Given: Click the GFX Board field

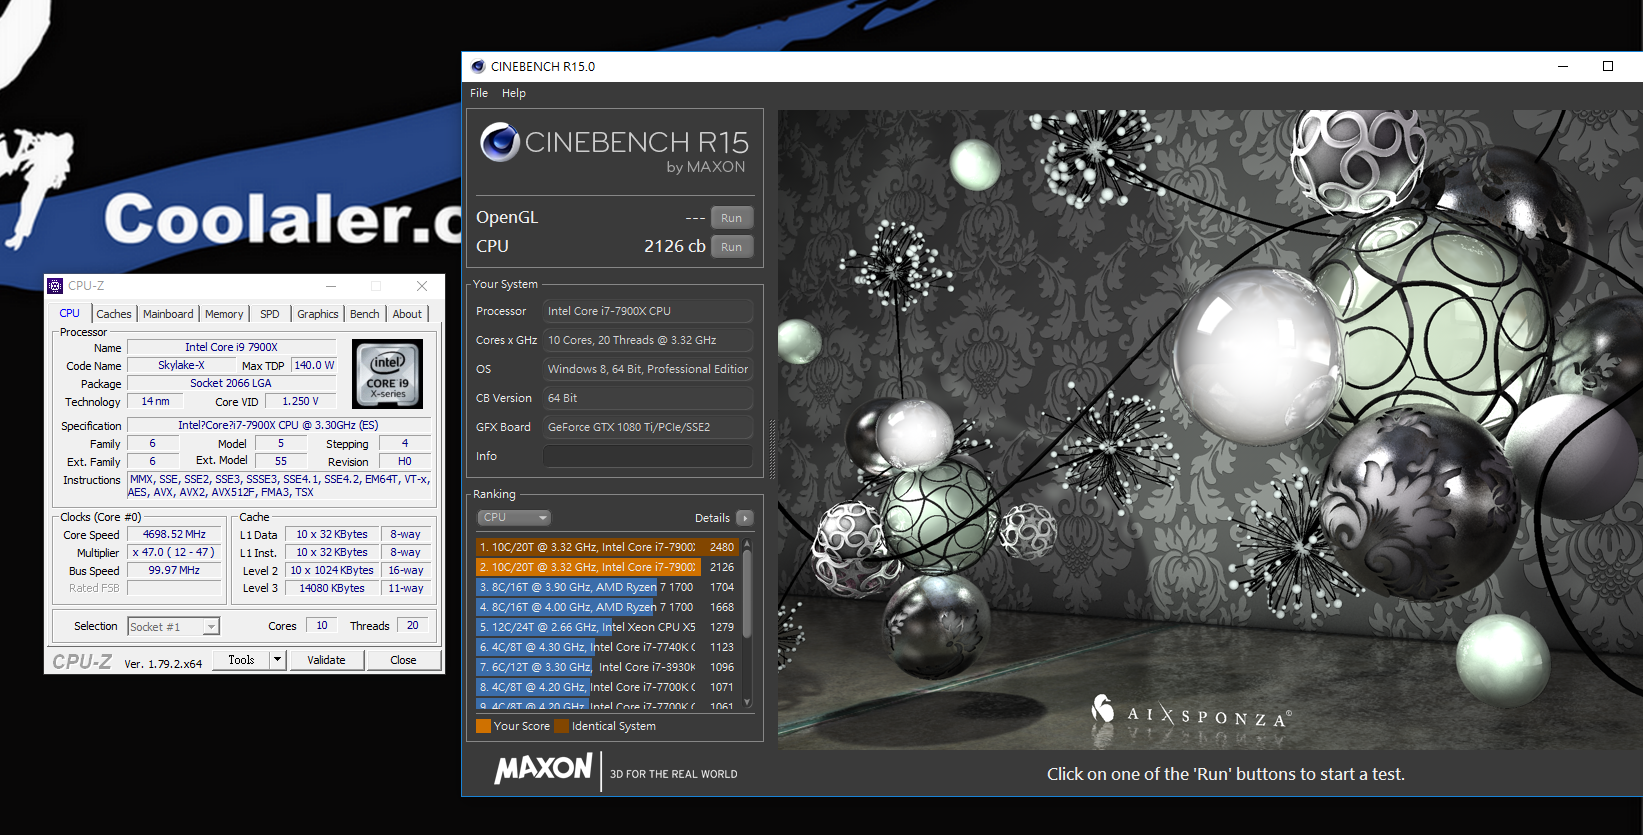Looking at the screenshot, I should [647, 427].
